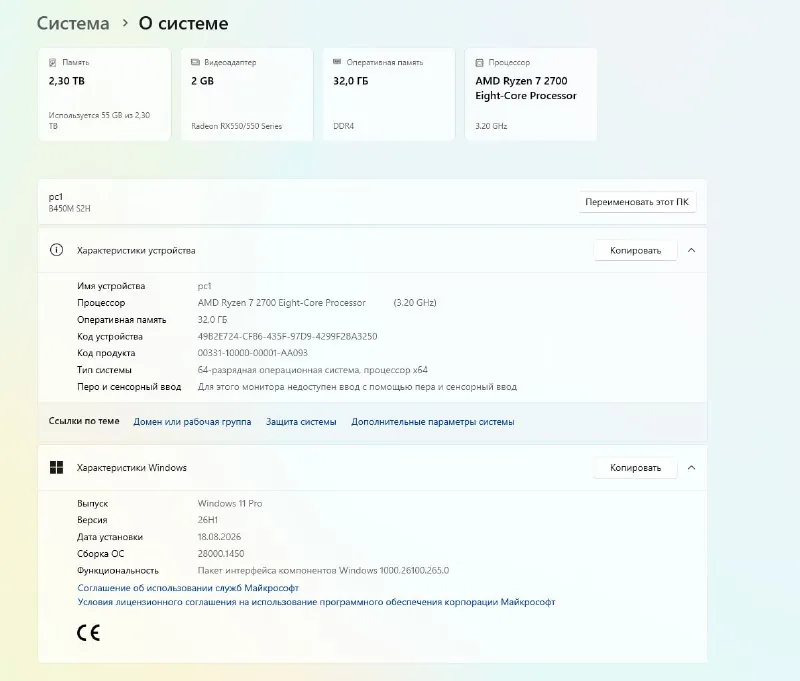The height and width of the screenshot is (681, 800).
Task: Select the device name value pc1 in specs
Action: click(204, 286)
